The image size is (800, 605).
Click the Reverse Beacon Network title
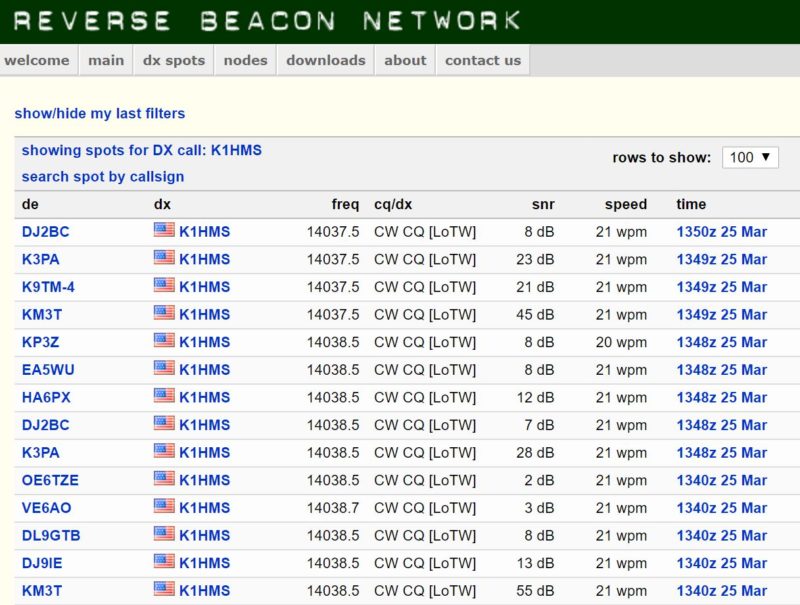click(267, 21)
